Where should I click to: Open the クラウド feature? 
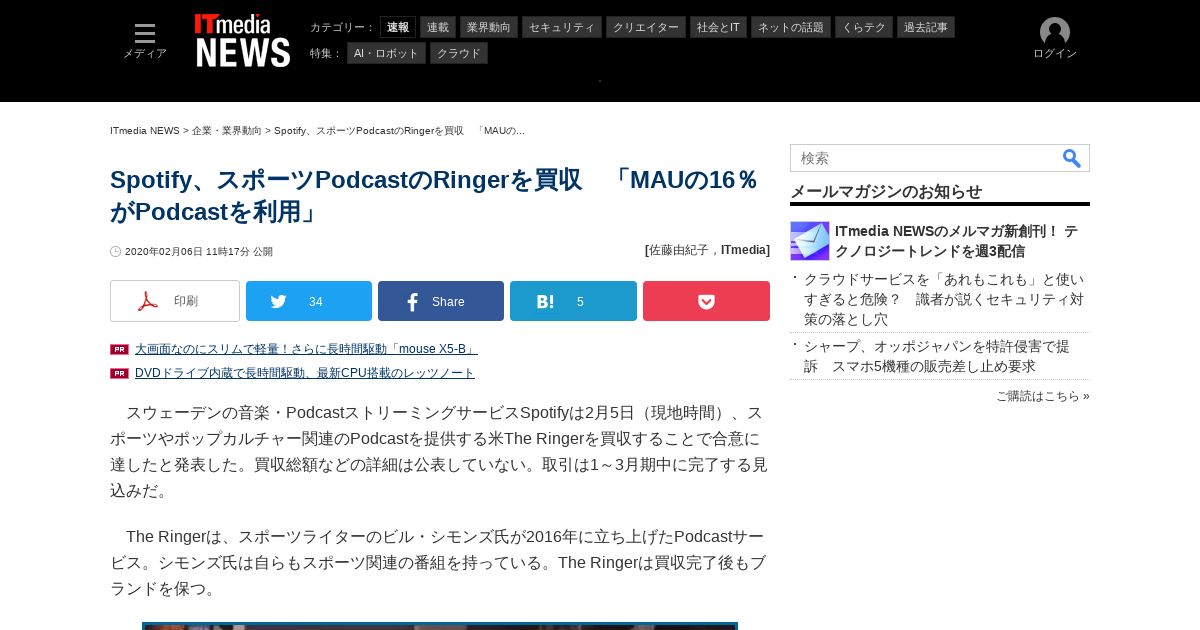459,53
